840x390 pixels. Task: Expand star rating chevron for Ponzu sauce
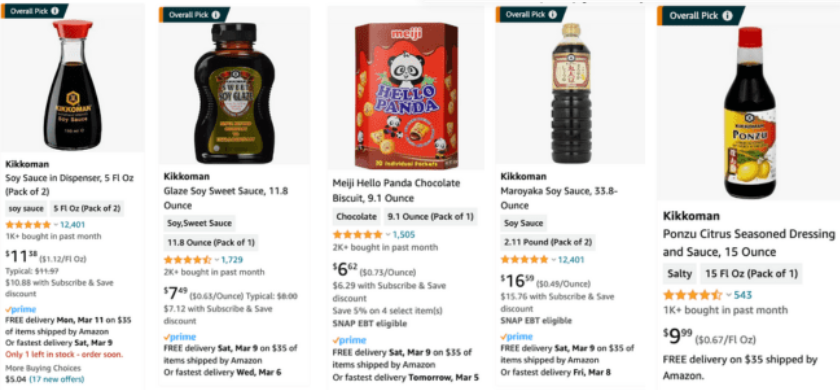pos(729,295)
